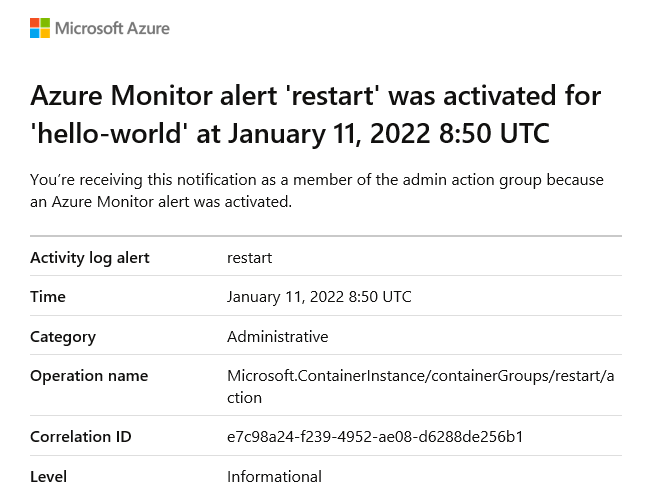The image size is (647, 482).
Task: Select the 'Correlation ID' row label
Action: pyautogui.click(x=81, y=437)
